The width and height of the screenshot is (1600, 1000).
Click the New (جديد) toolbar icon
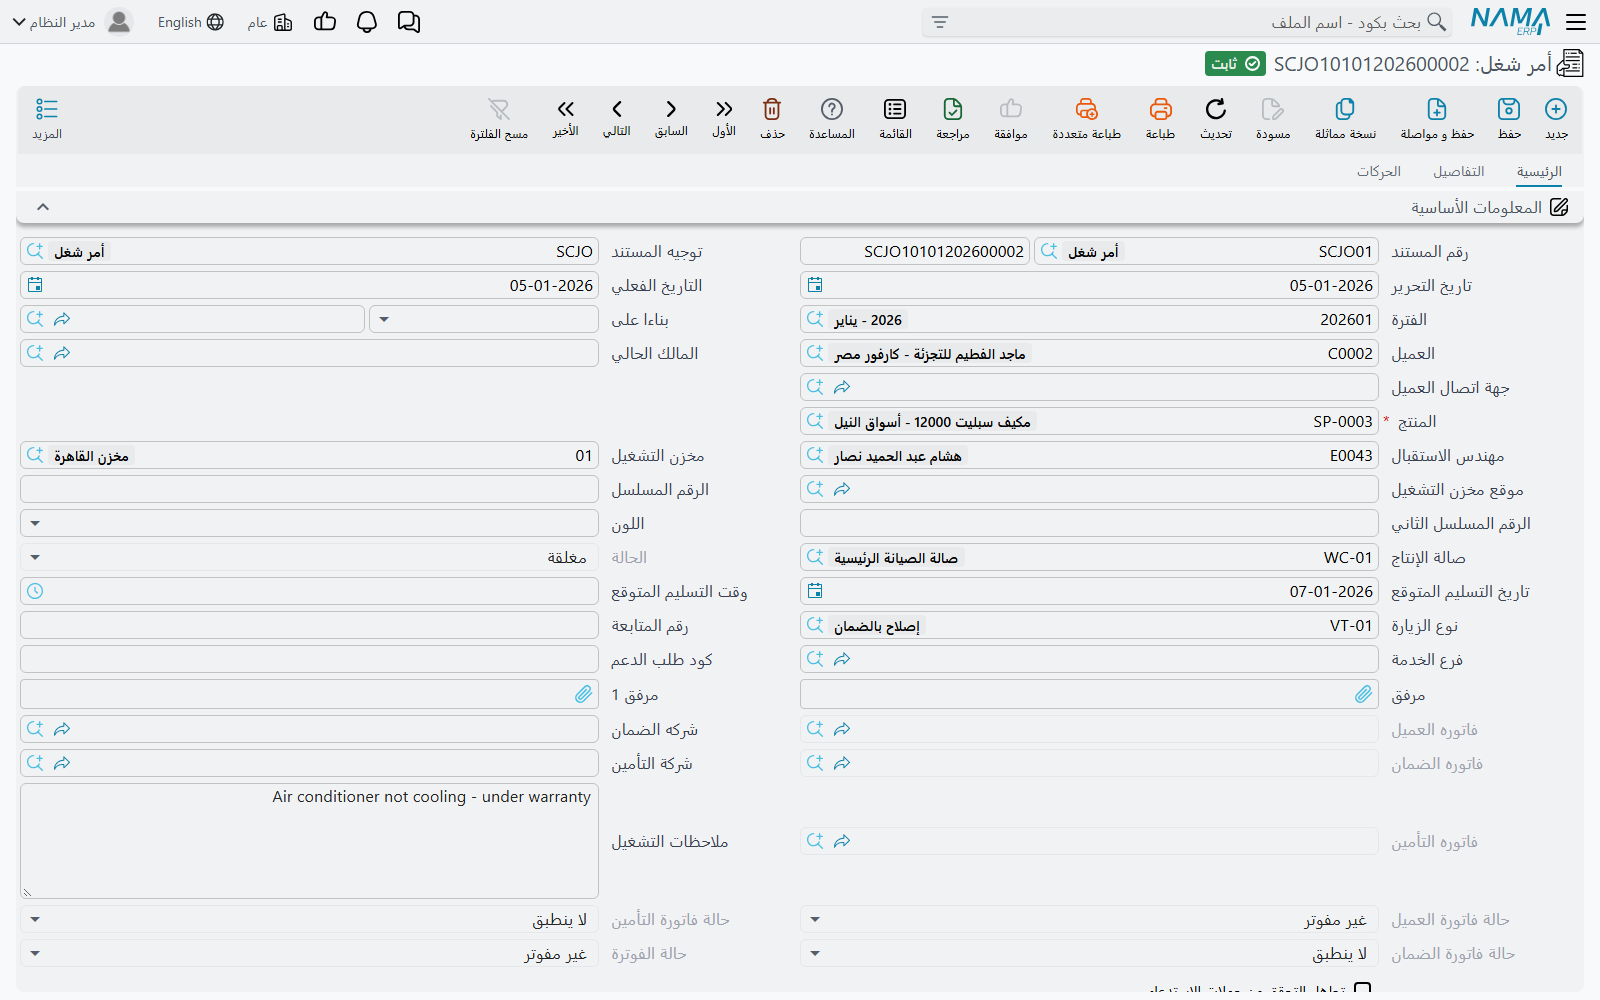(x=1556, y=109)
